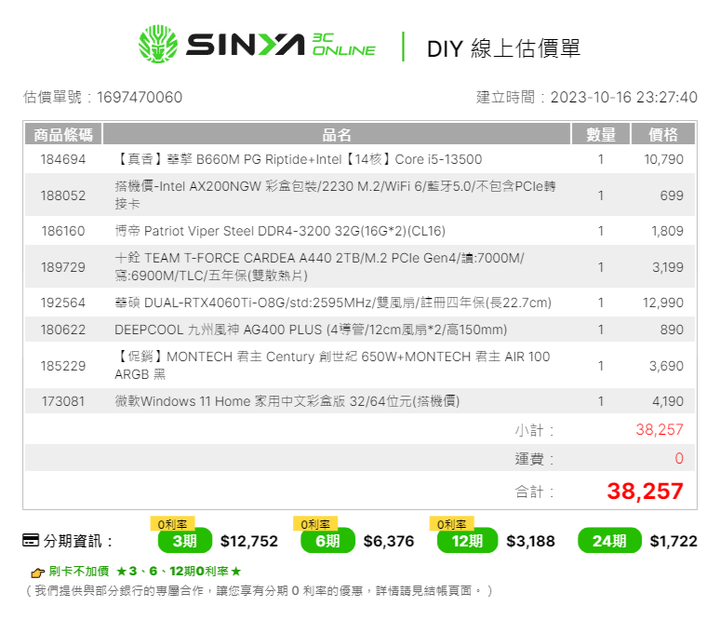
Task: Click price 1,809
Action: 668,231
